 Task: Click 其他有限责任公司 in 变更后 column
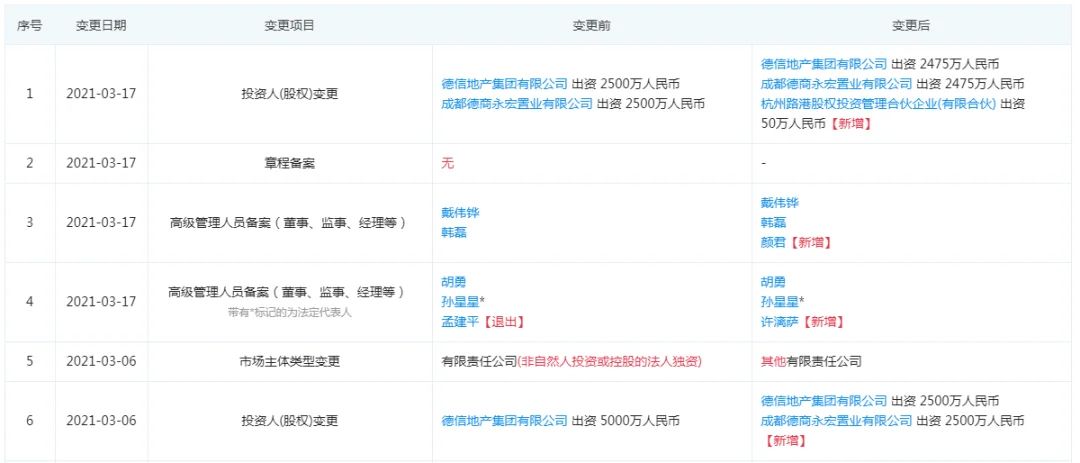click(811, 362)
